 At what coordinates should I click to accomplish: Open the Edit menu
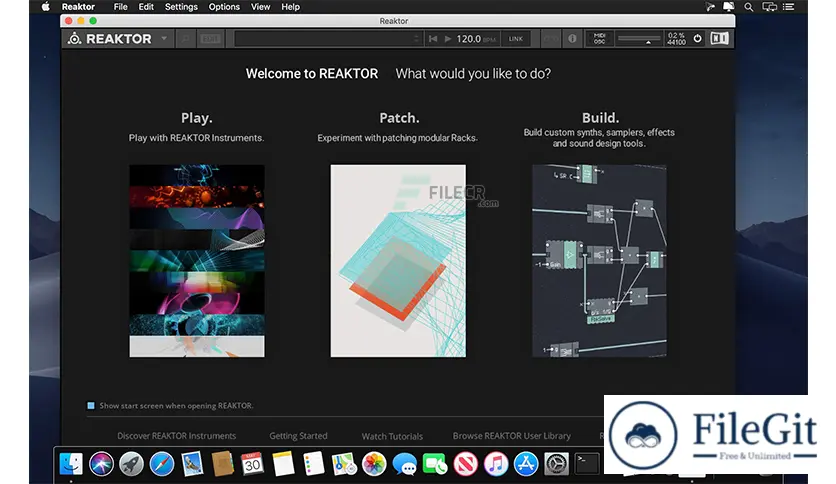pyautogui.click(x=146, y=7)
